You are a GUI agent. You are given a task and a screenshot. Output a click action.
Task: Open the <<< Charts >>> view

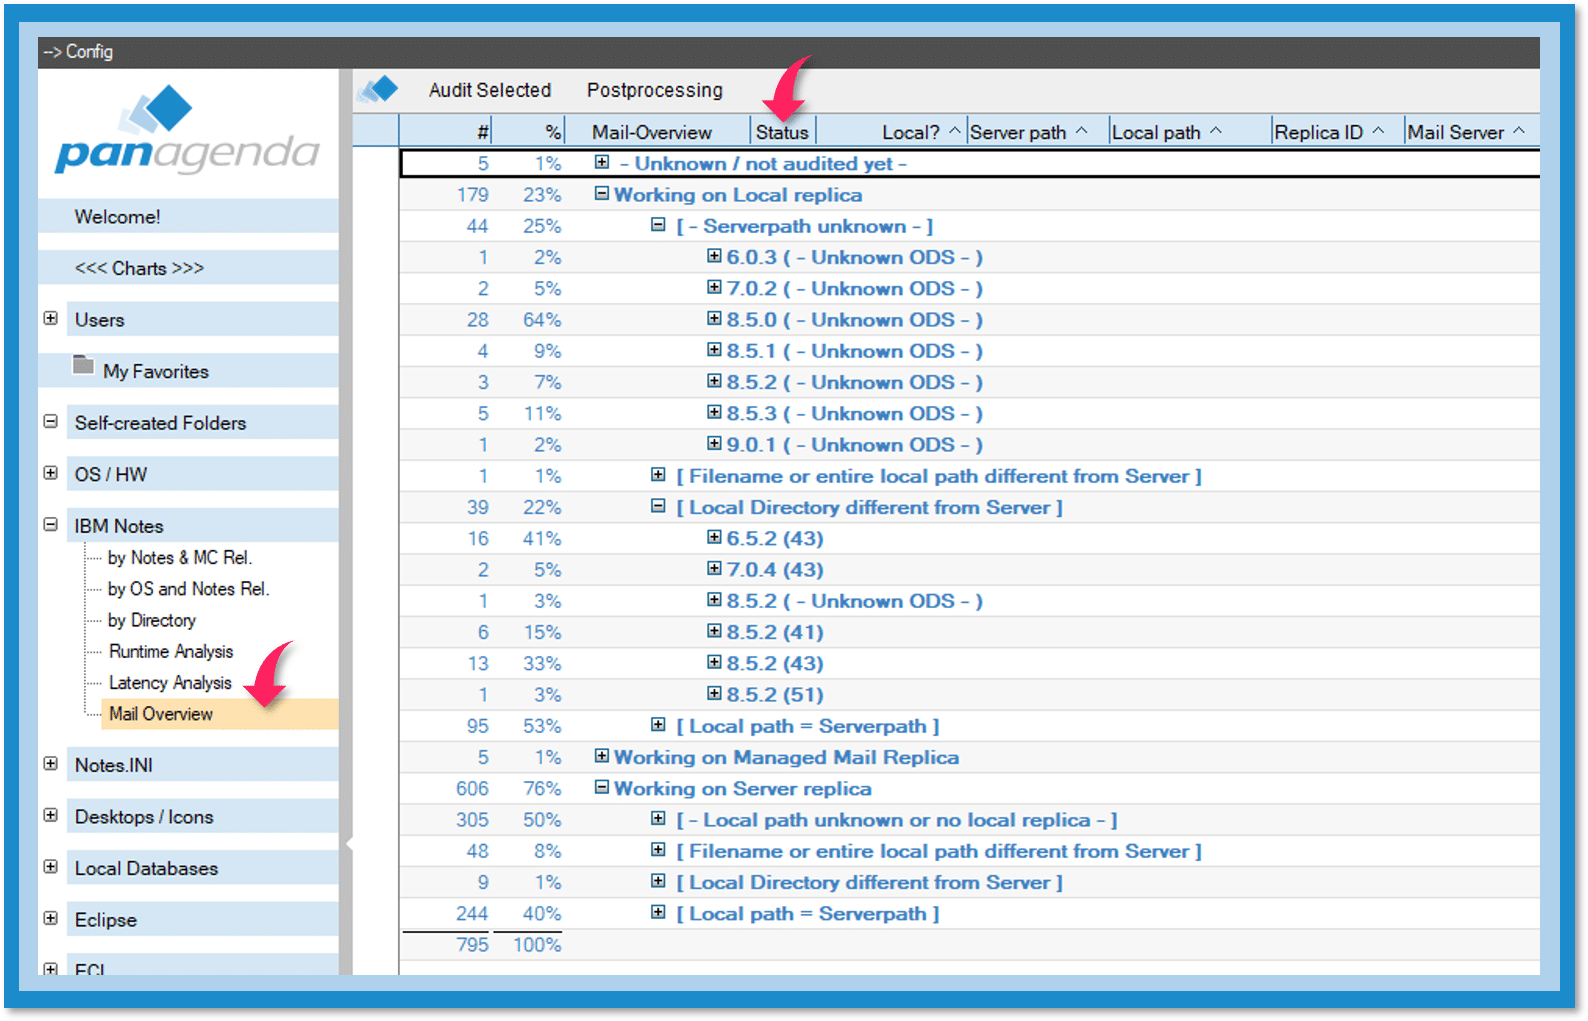tap(139, 268)
